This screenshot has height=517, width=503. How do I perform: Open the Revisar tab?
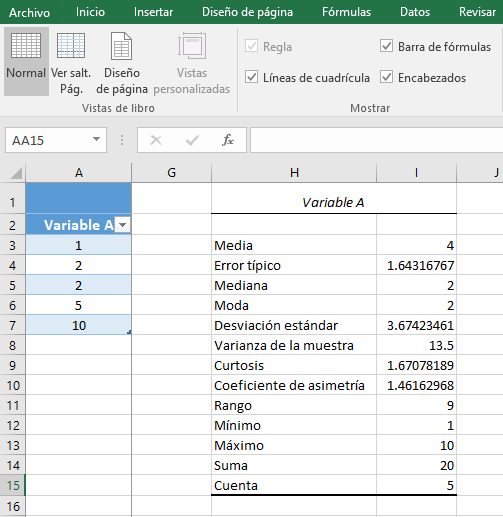click(x=477, y=12)
